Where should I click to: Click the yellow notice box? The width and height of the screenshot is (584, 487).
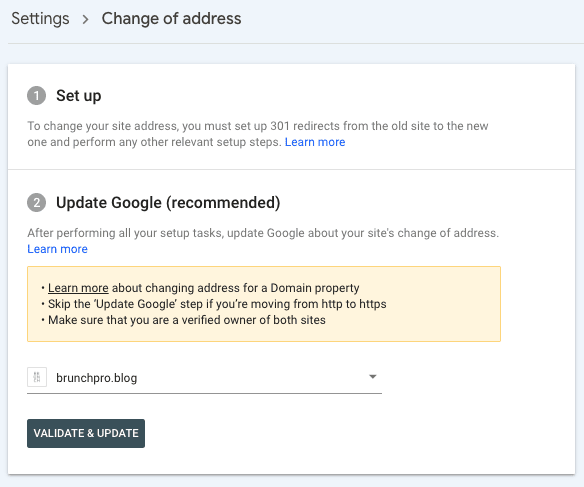pos(264,304)
